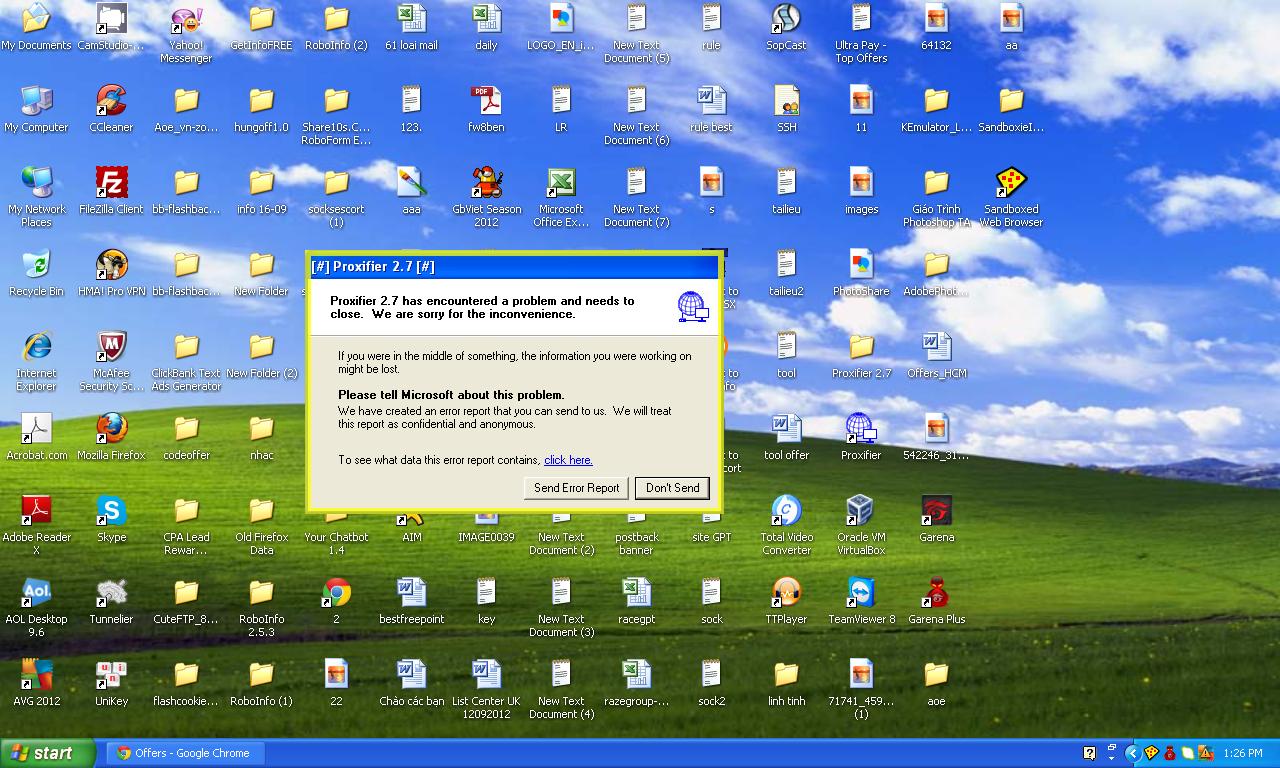The height and width of the screenshot is (768, 1280).
Task: Select the Giáo Trình Photoshop TA folder
Action: click(x=936, y=197)
